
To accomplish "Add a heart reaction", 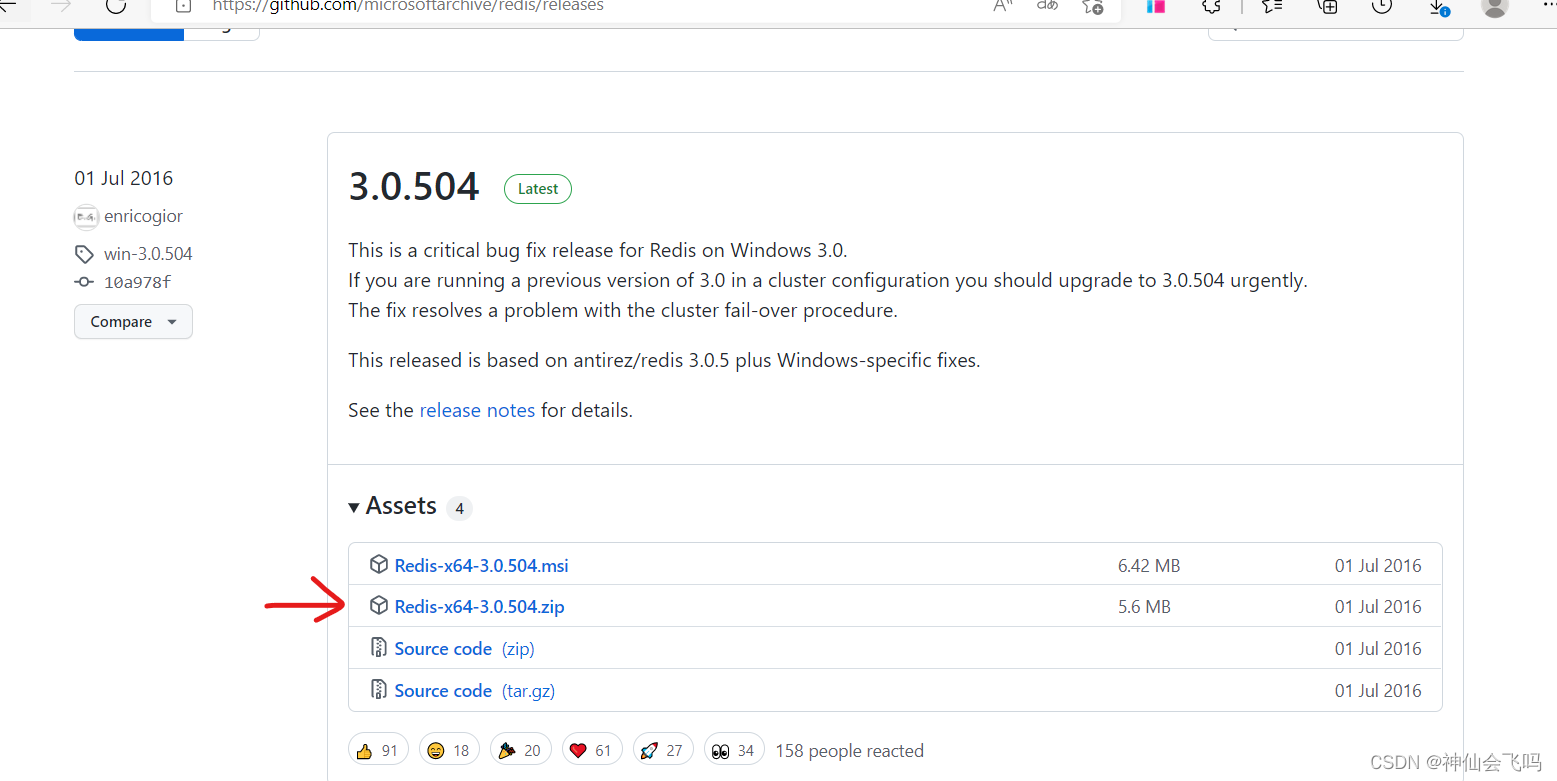I will pos(592,750).
